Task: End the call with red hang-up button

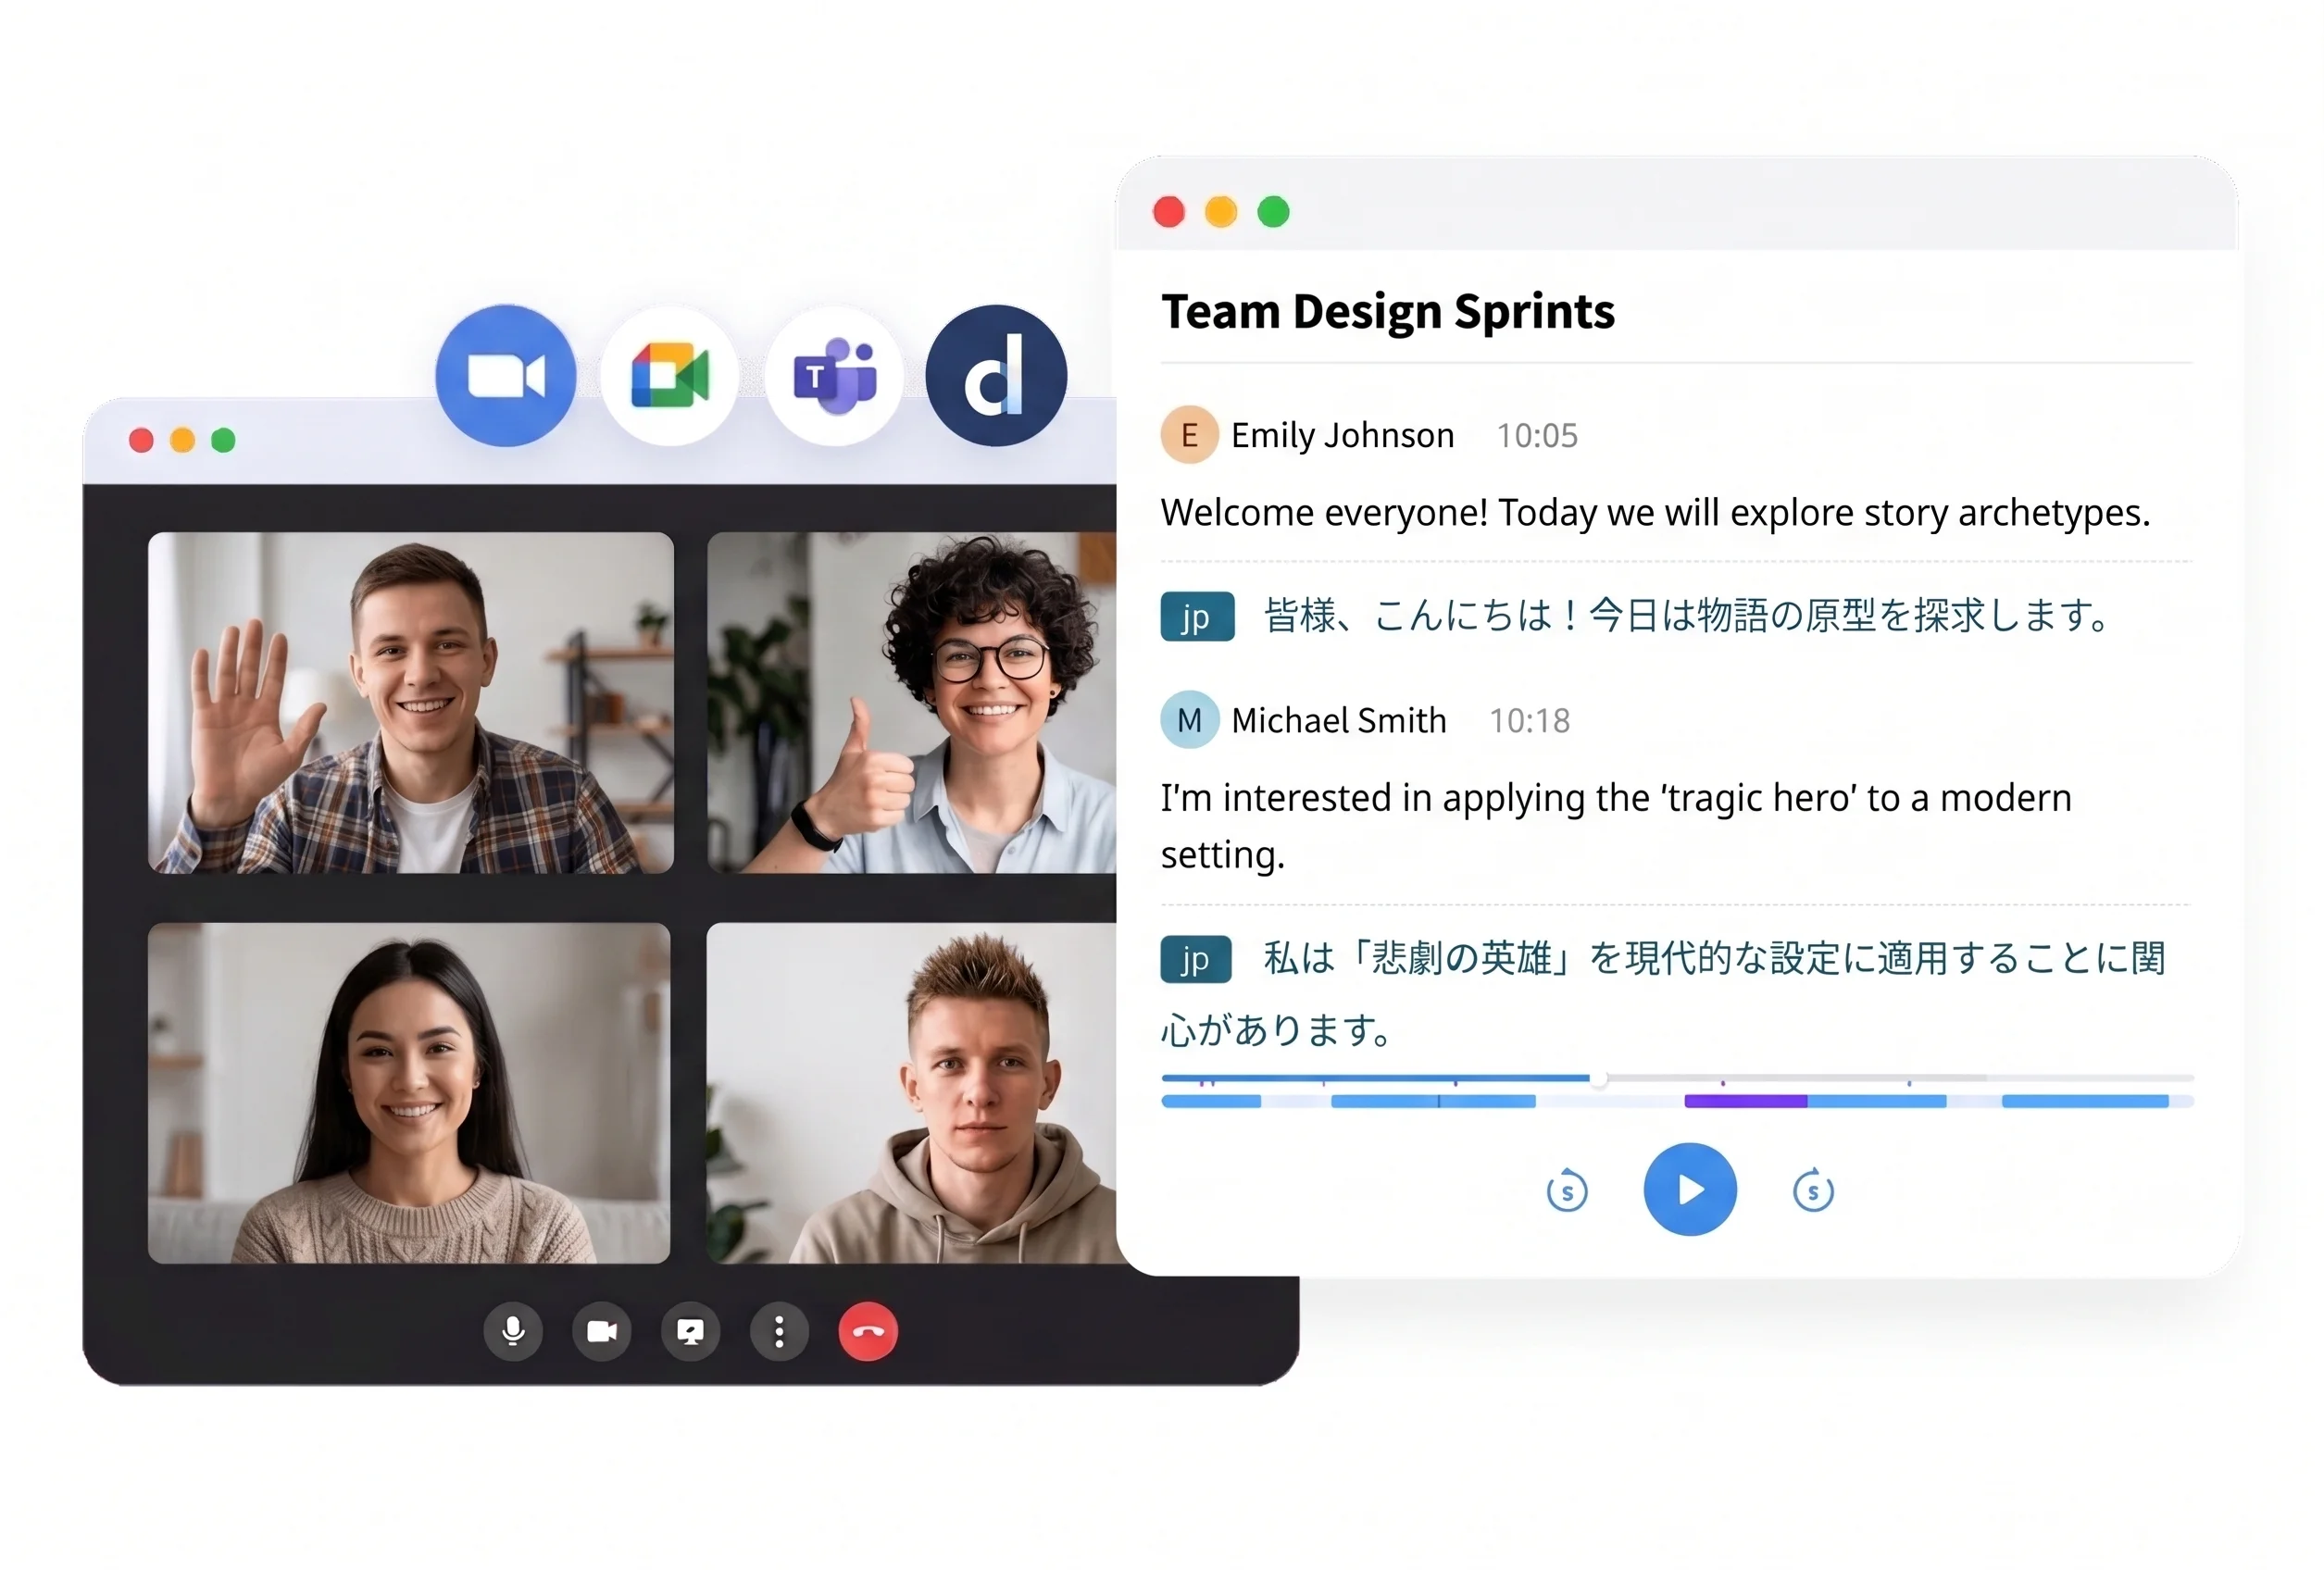Action: tap(868, 1331)
